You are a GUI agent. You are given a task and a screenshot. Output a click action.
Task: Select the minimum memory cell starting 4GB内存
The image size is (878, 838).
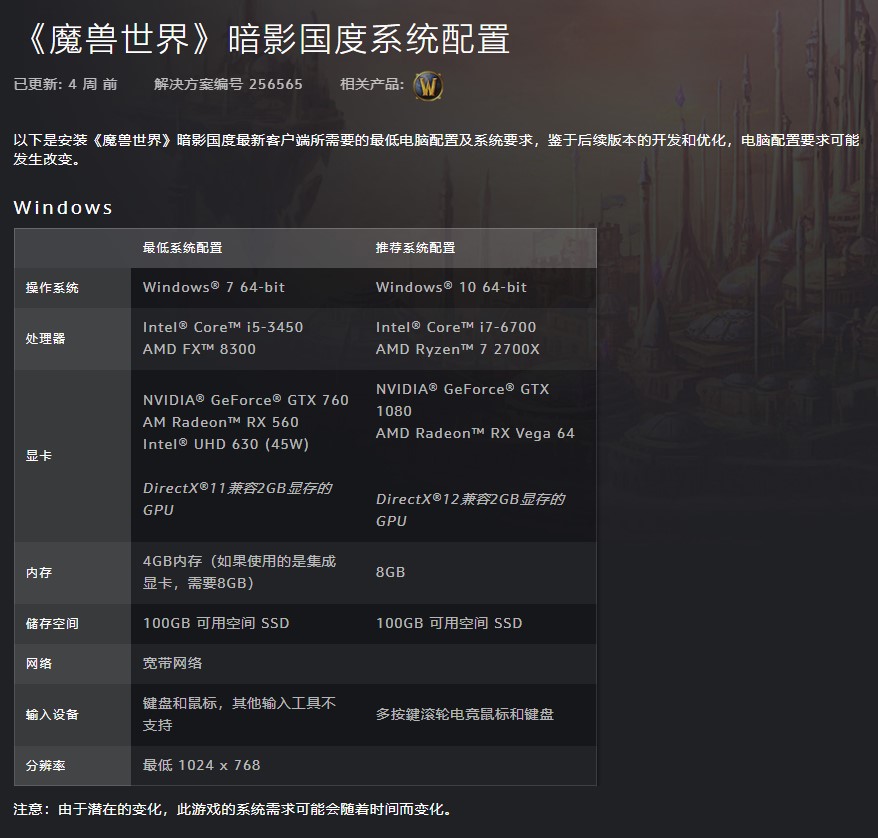239,572
